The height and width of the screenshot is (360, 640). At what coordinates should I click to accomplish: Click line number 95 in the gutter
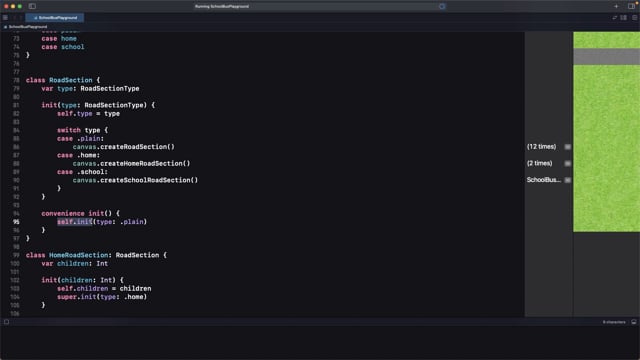[16, 222]
